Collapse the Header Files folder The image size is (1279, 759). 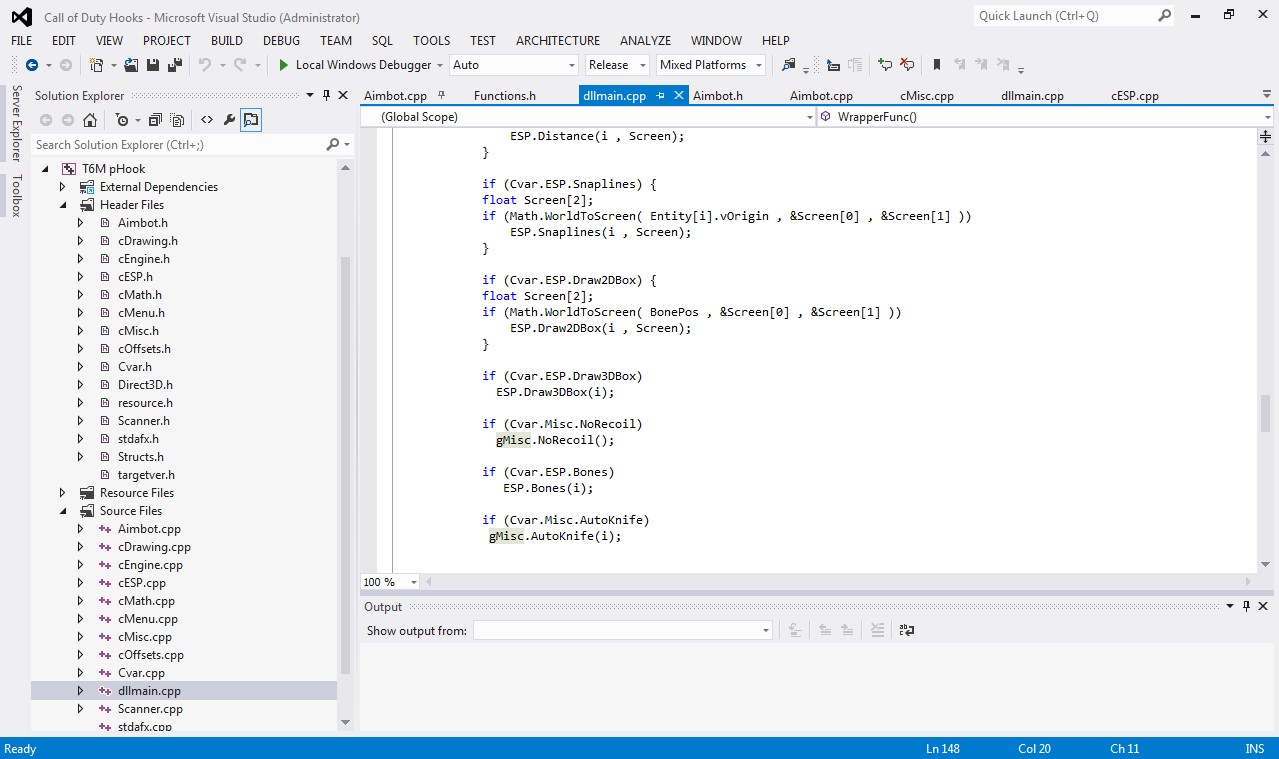(62, 205)
